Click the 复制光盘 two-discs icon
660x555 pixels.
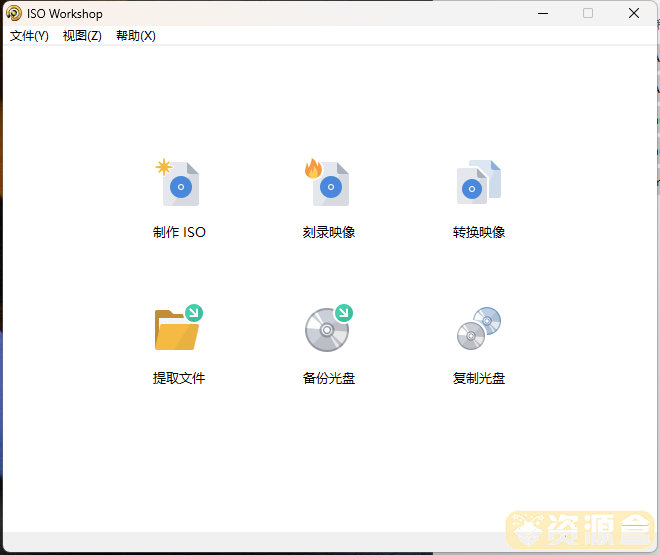click(x=479, y=328)
